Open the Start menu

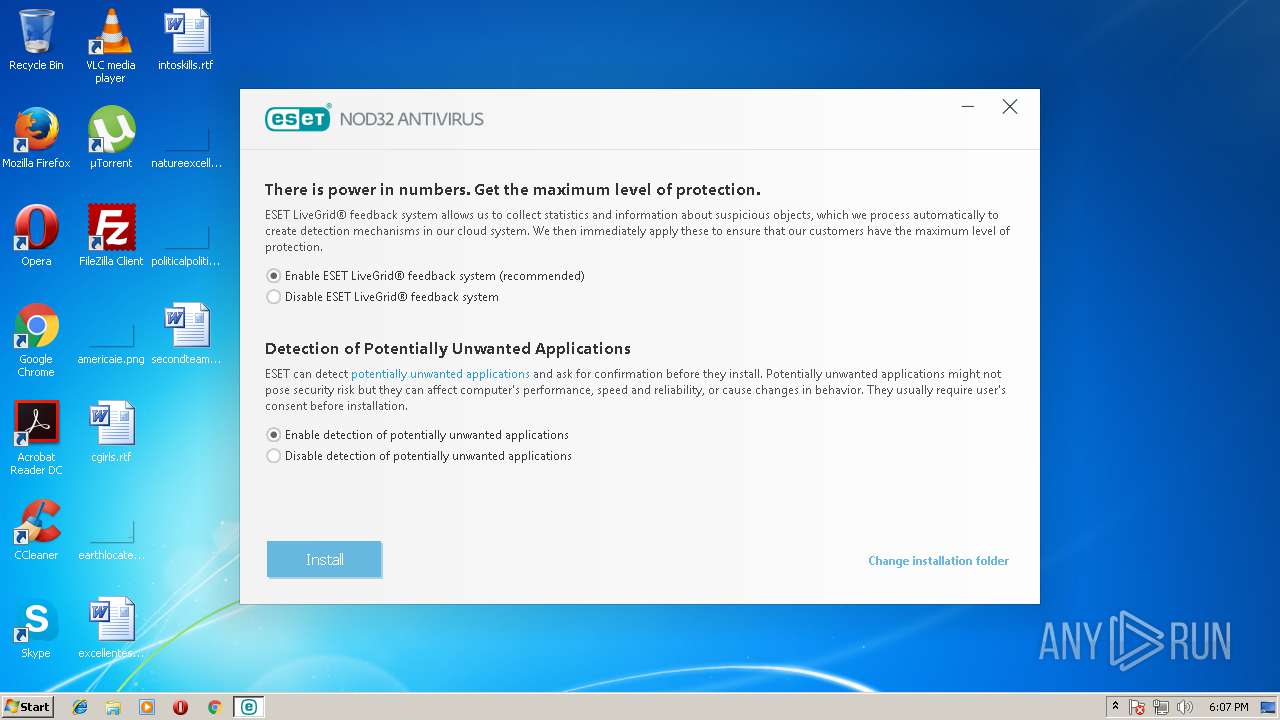coord(27,707)
